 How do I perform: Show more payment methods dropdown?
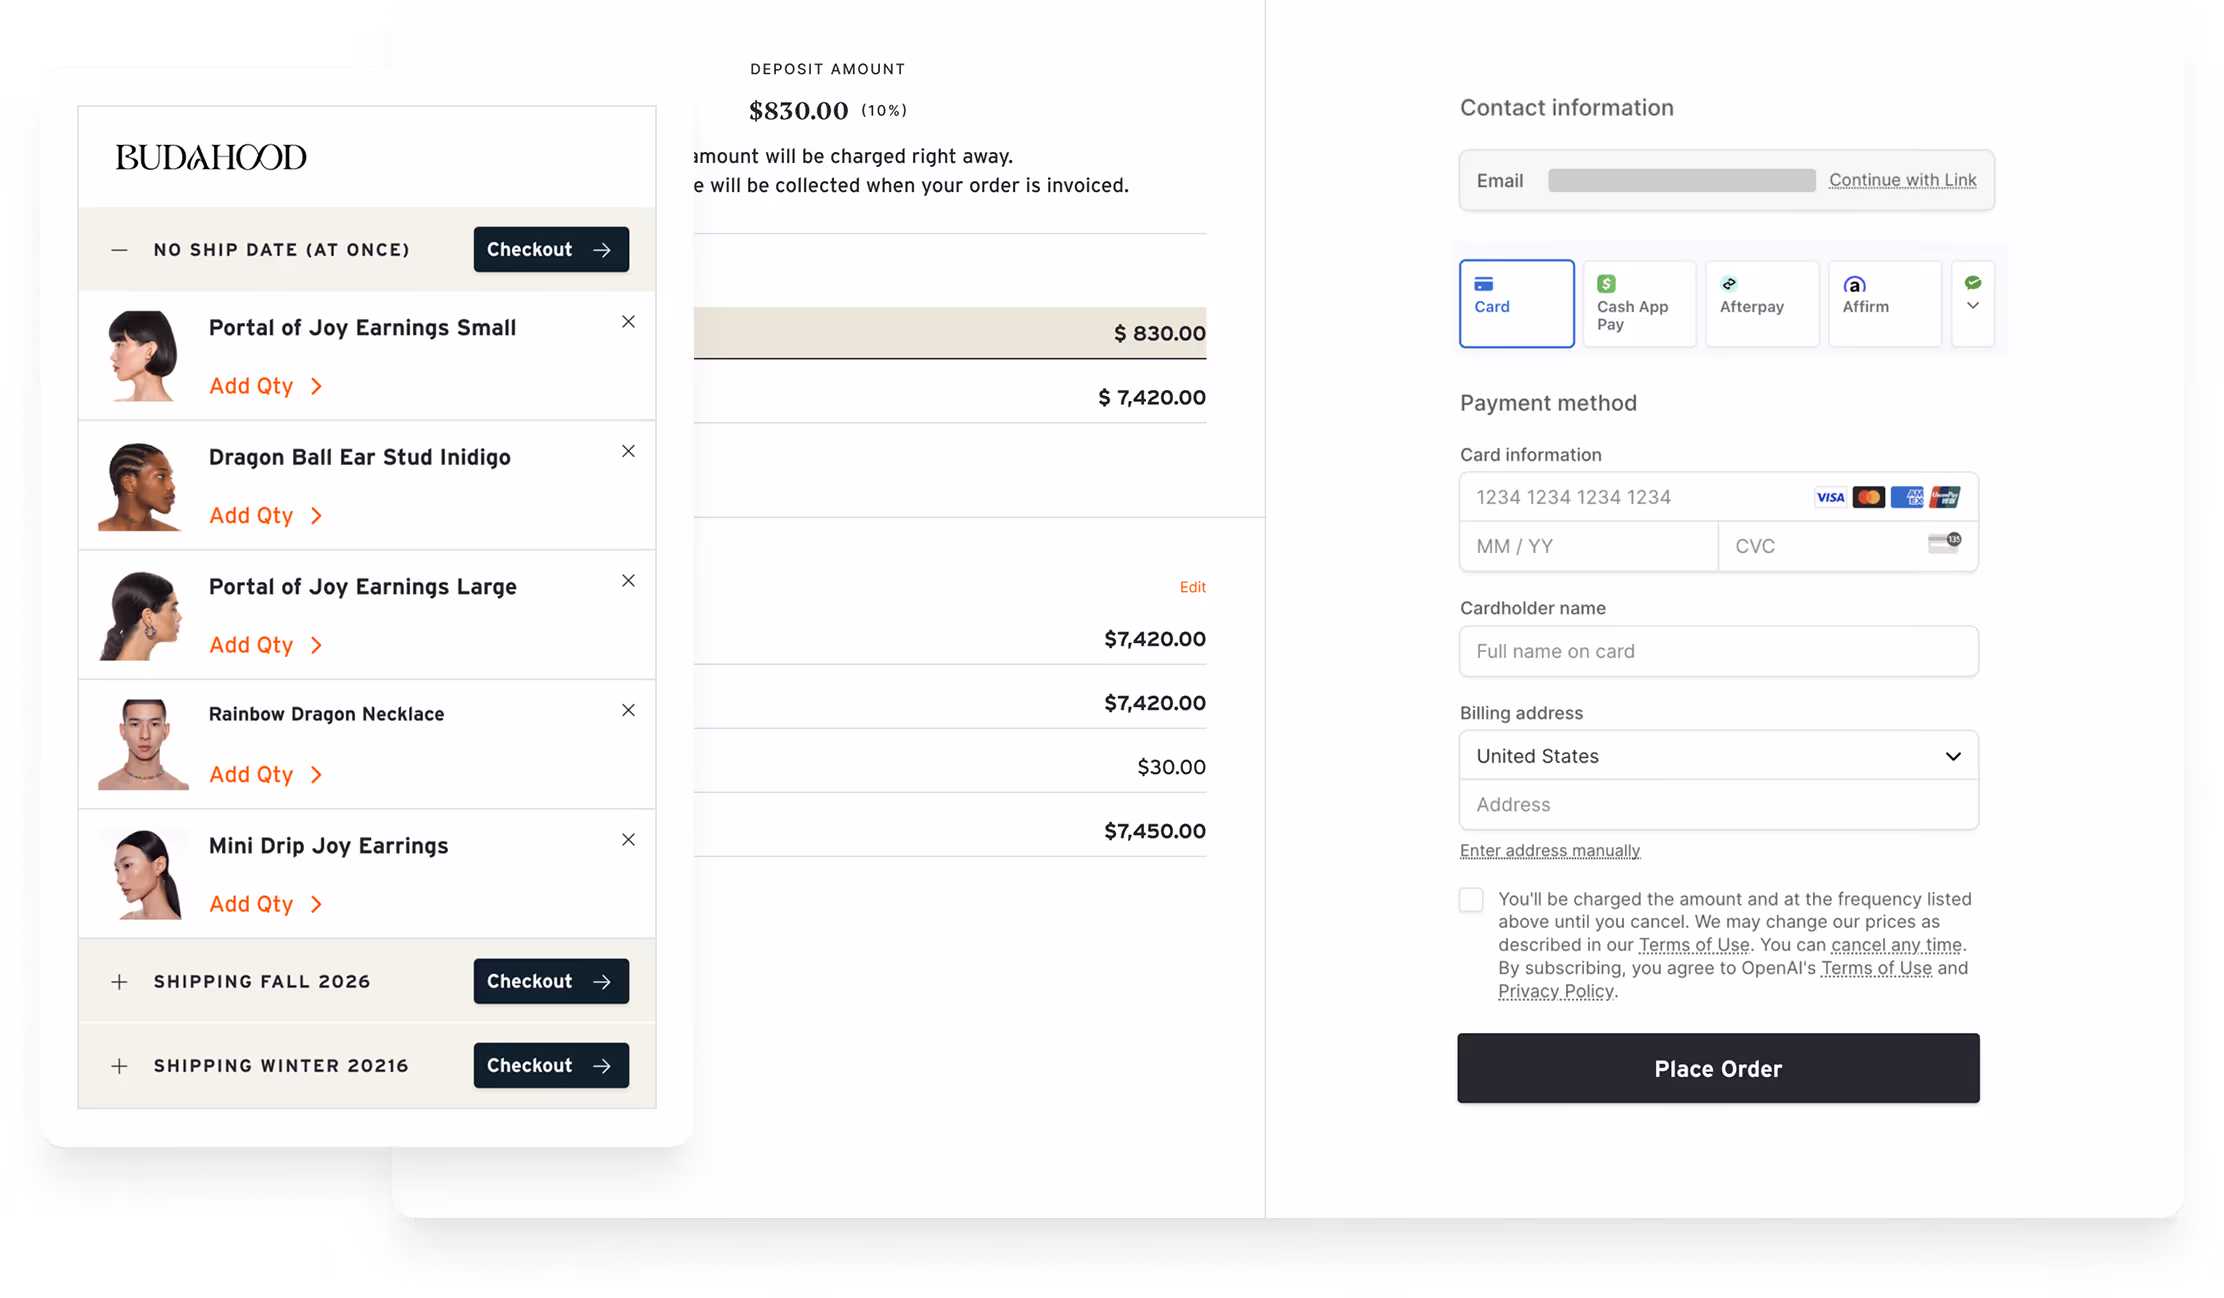tap(1972, 303)
